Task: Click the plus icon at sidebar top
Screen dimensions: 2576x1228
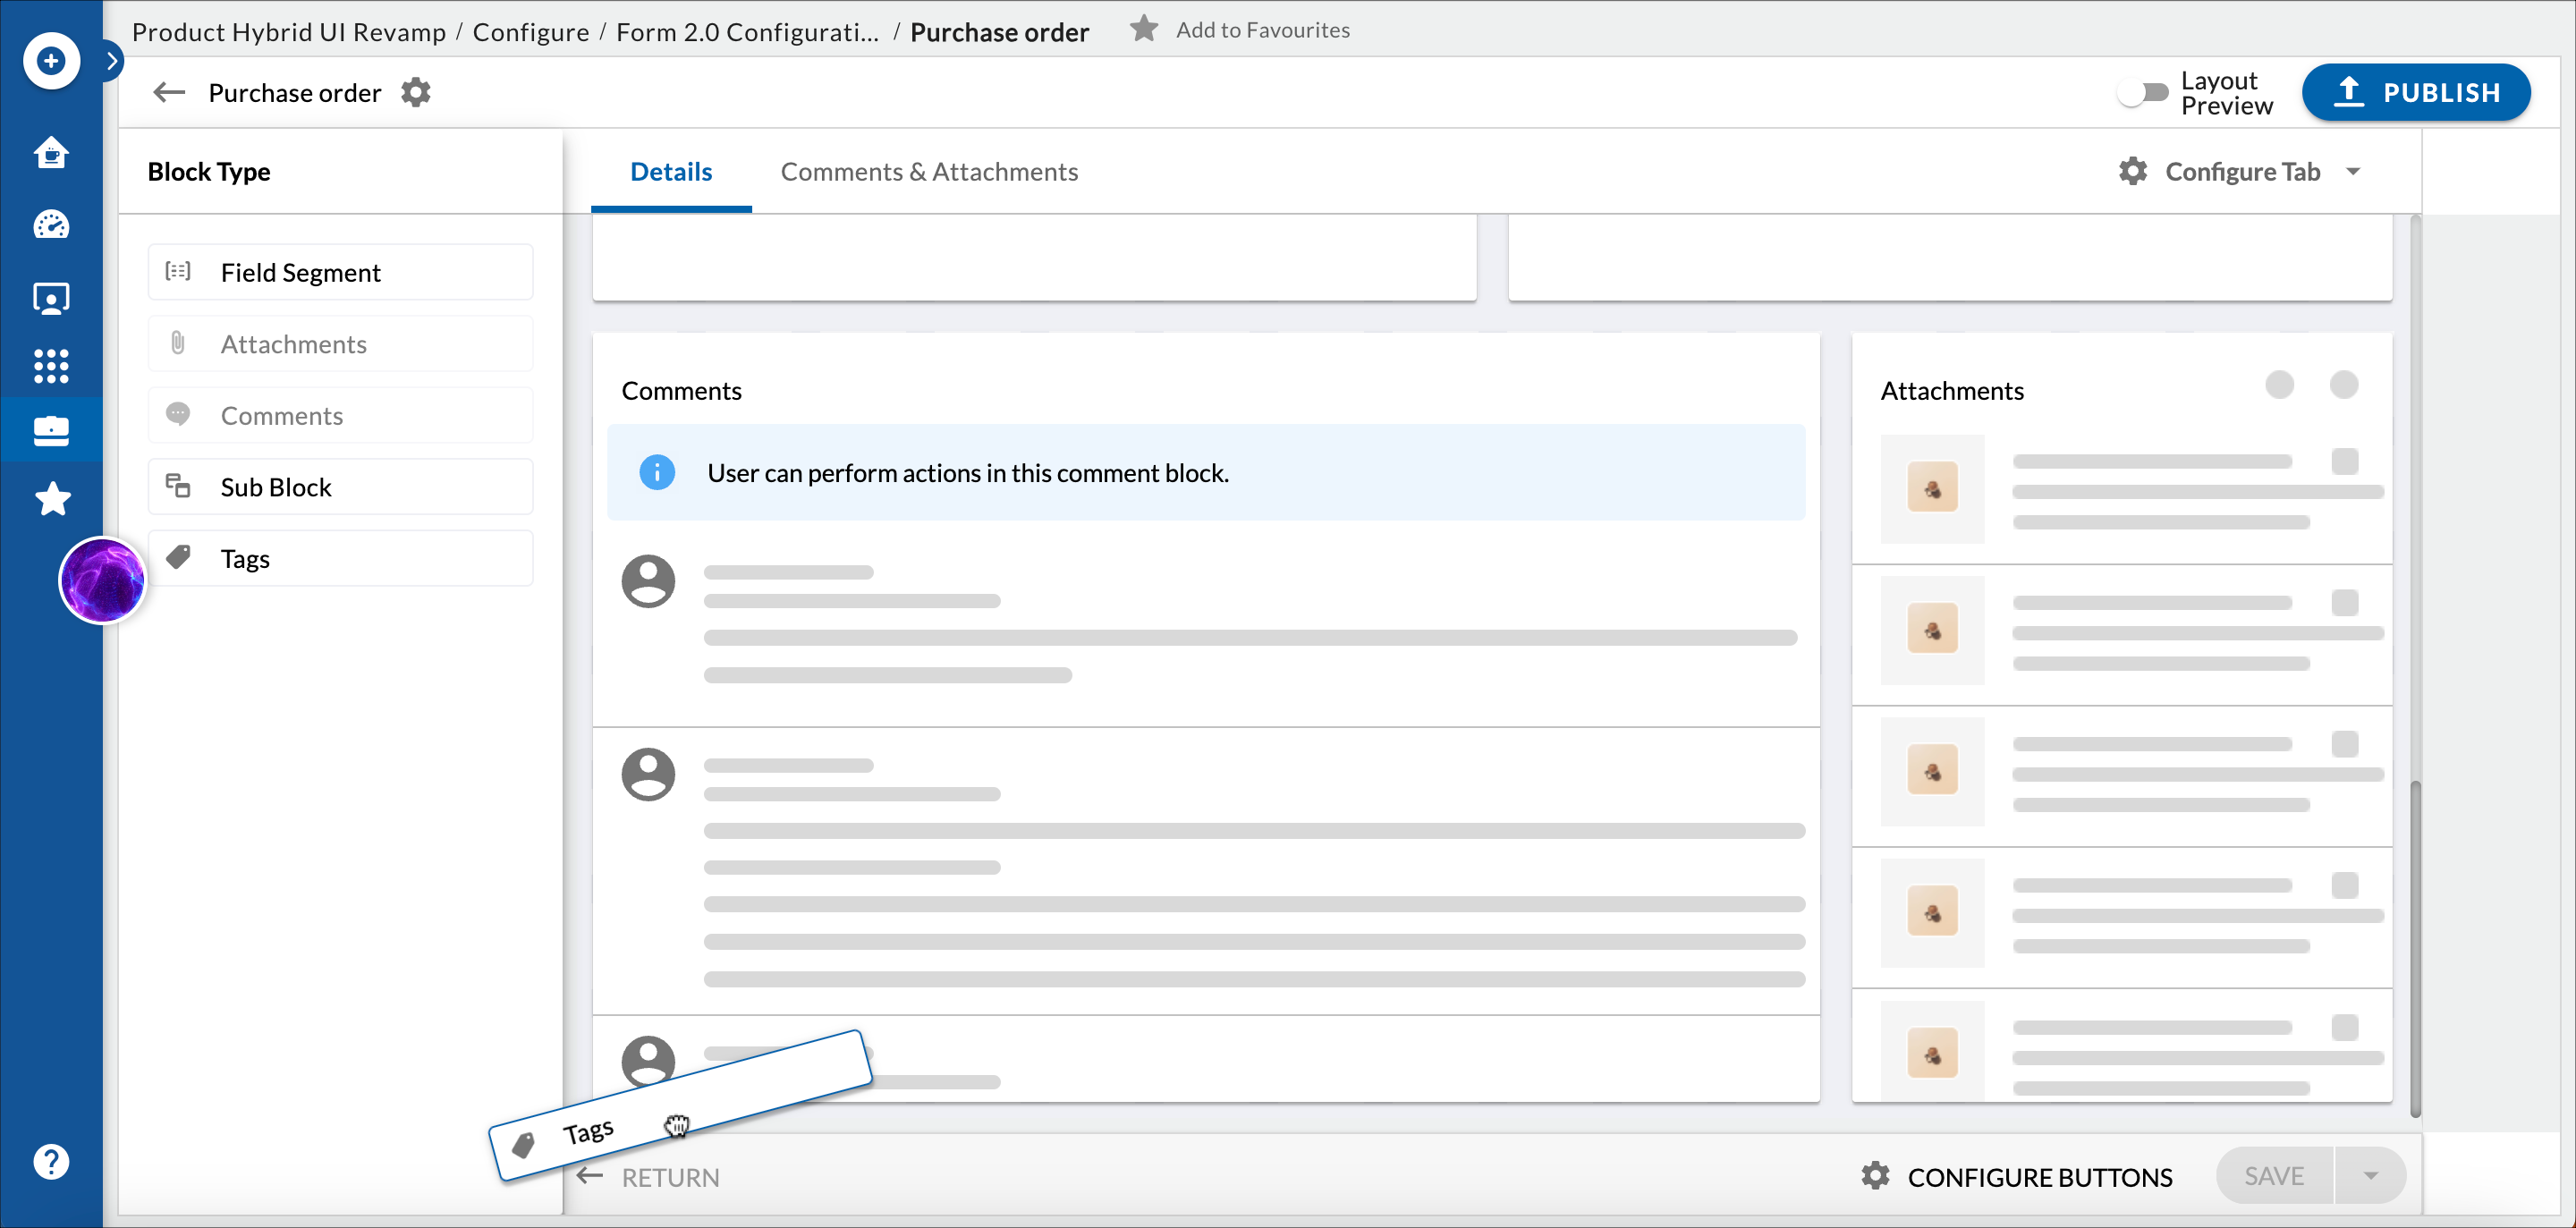Action: coord(50,60)
